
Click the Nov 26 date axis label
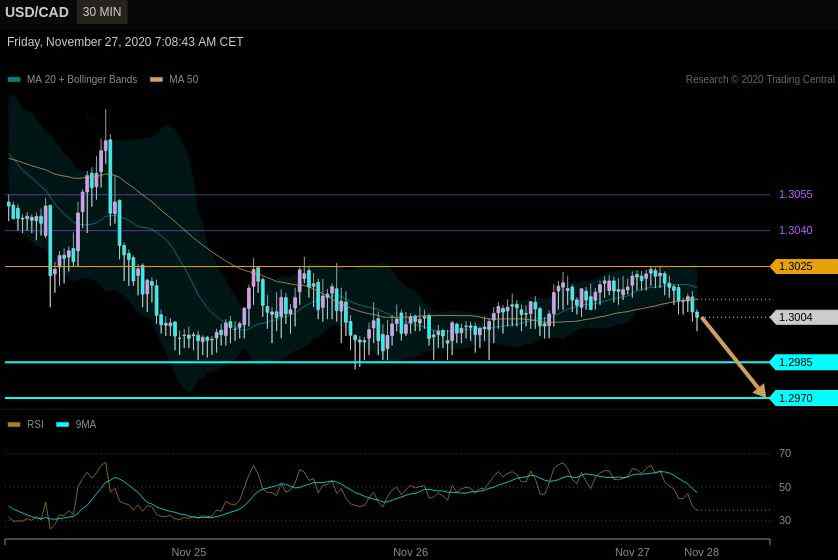pos(410,553)
